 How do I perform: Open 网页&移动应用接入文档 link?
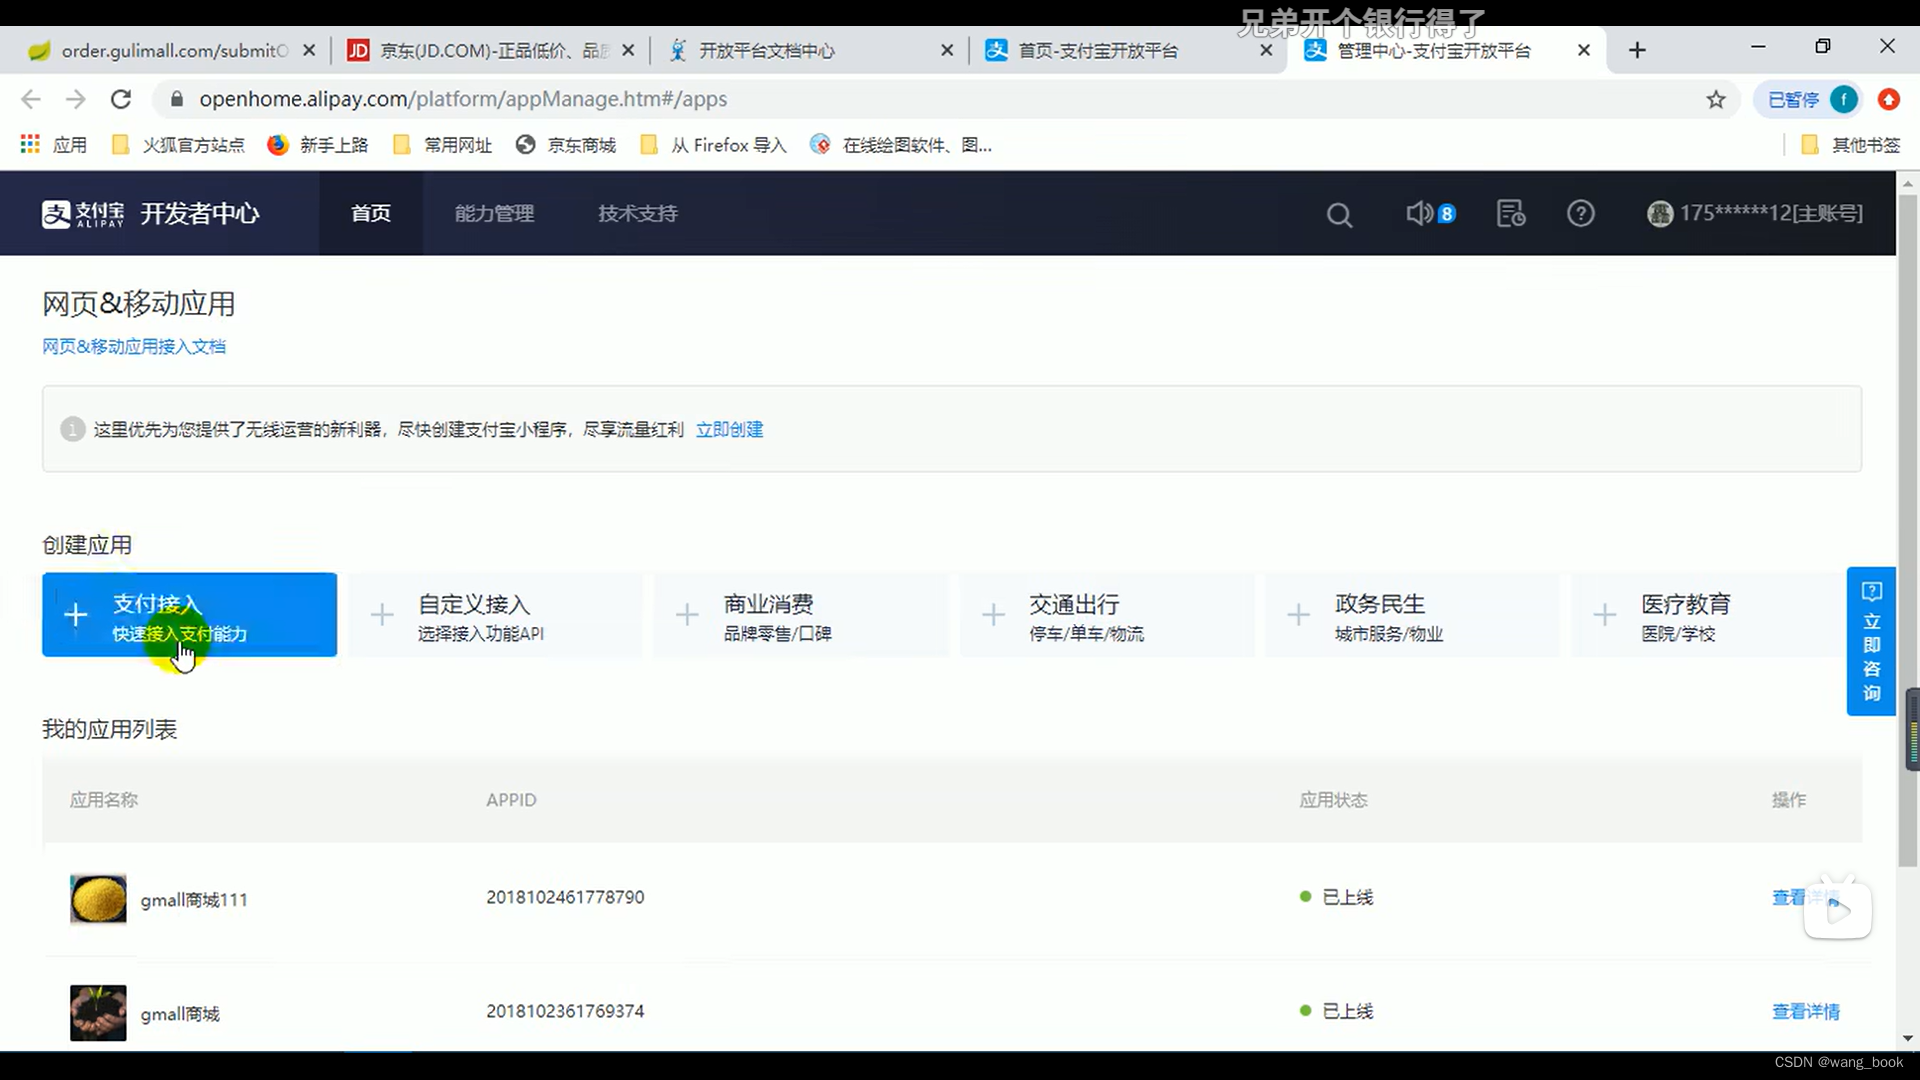134,346
